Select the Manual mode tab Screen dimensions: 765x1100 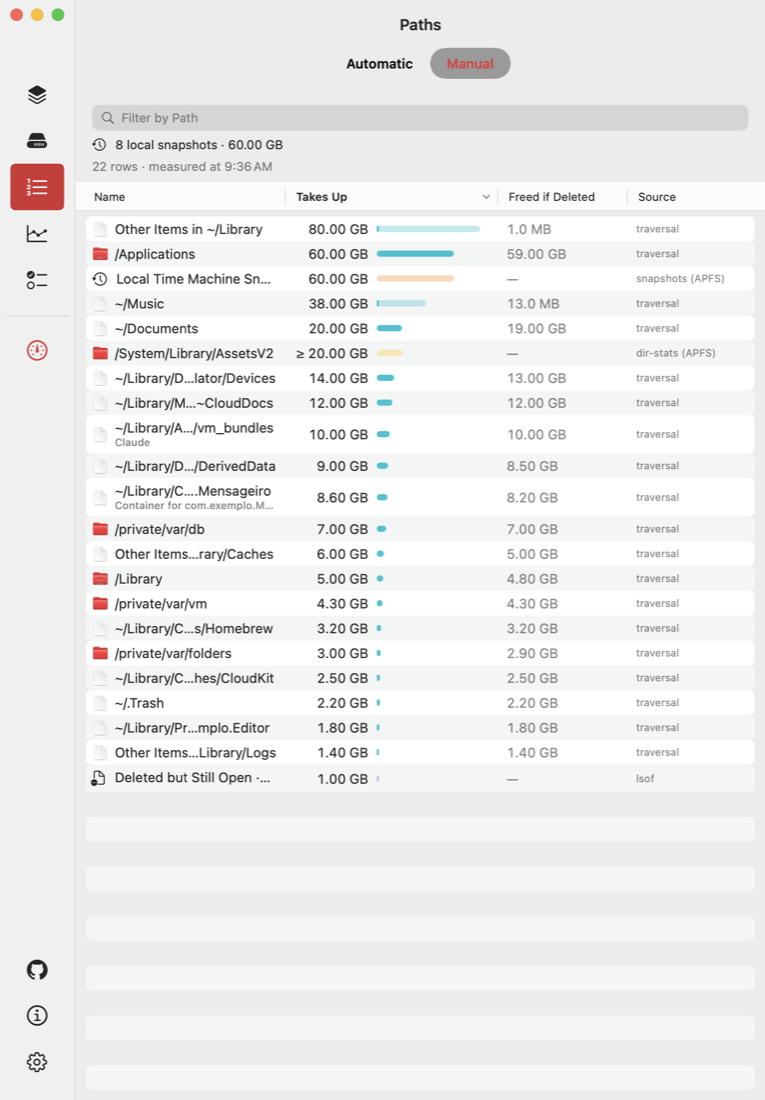click(470, 64)
